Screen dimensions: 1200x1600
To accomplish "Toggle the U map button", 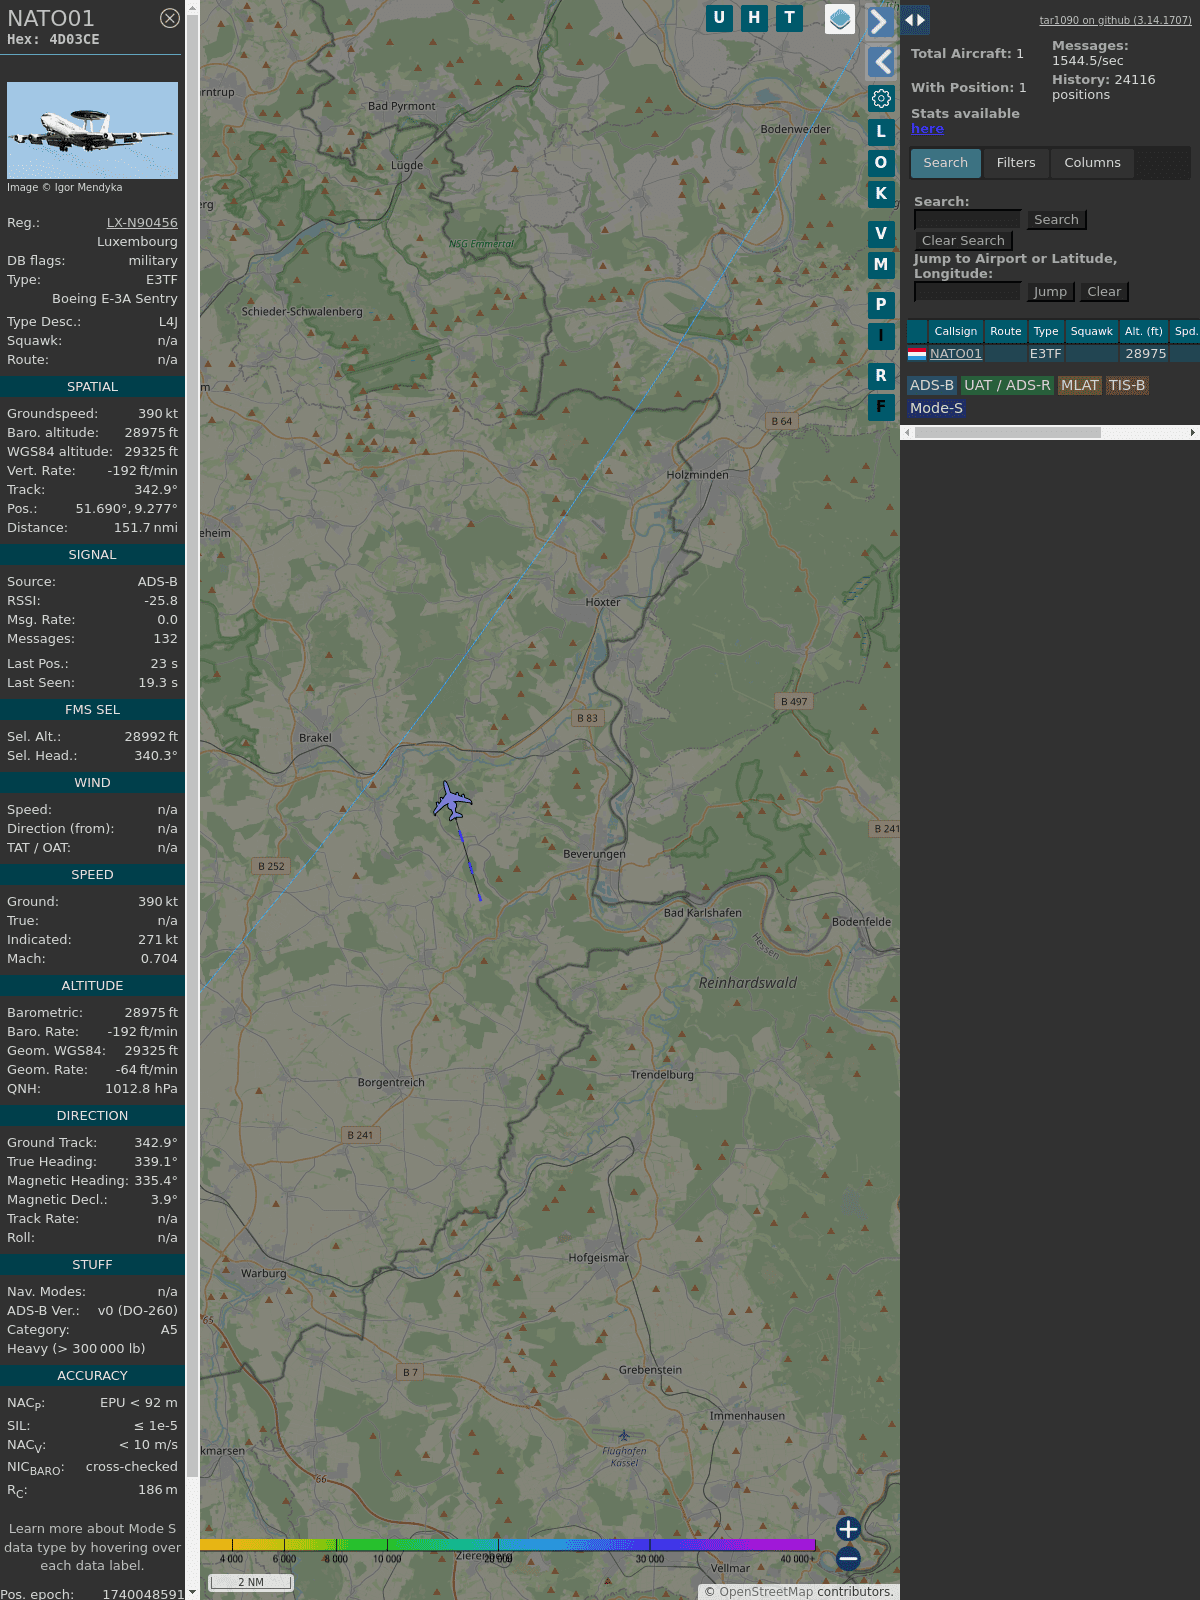I will 719,18.
